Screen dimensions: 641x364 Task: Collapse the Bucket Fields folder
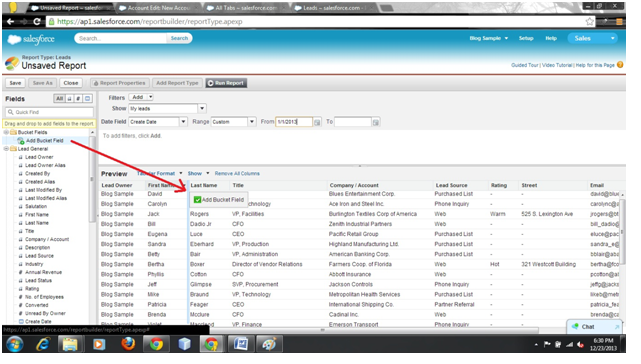[6, 132]
